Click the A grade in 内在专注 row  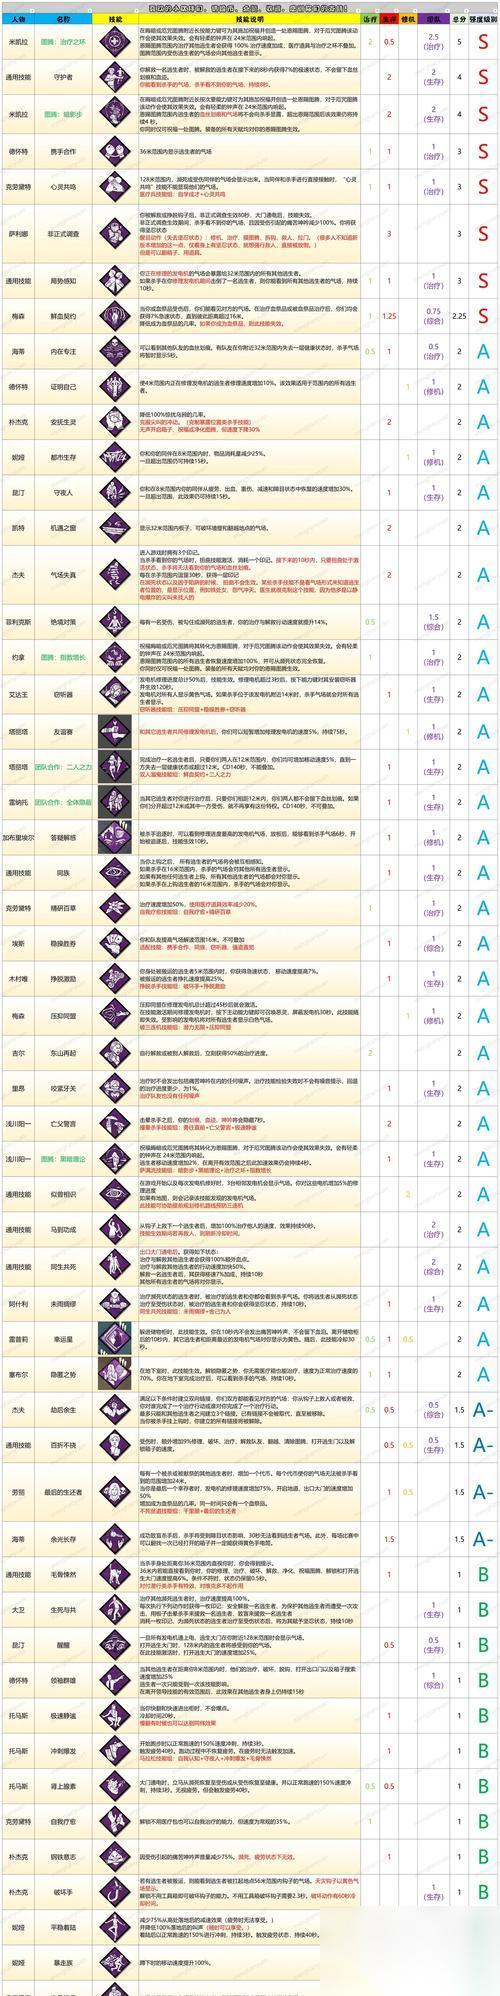coord(484,351)
